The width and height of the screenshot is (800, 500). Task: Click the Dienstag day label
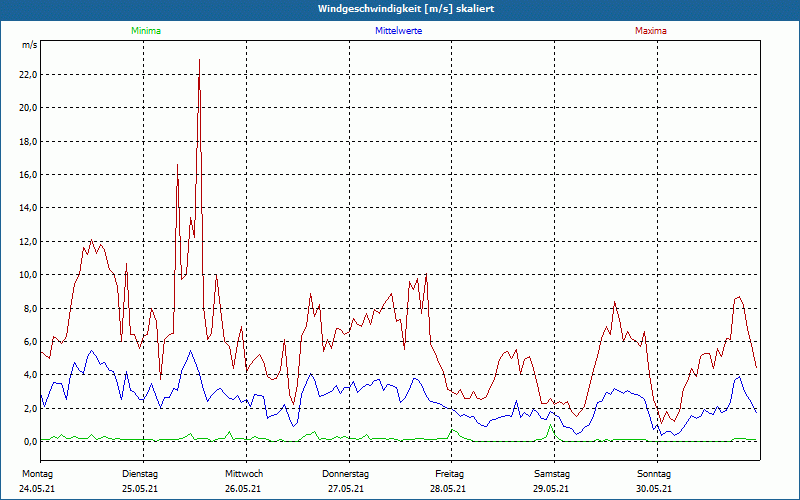[140, 474]
